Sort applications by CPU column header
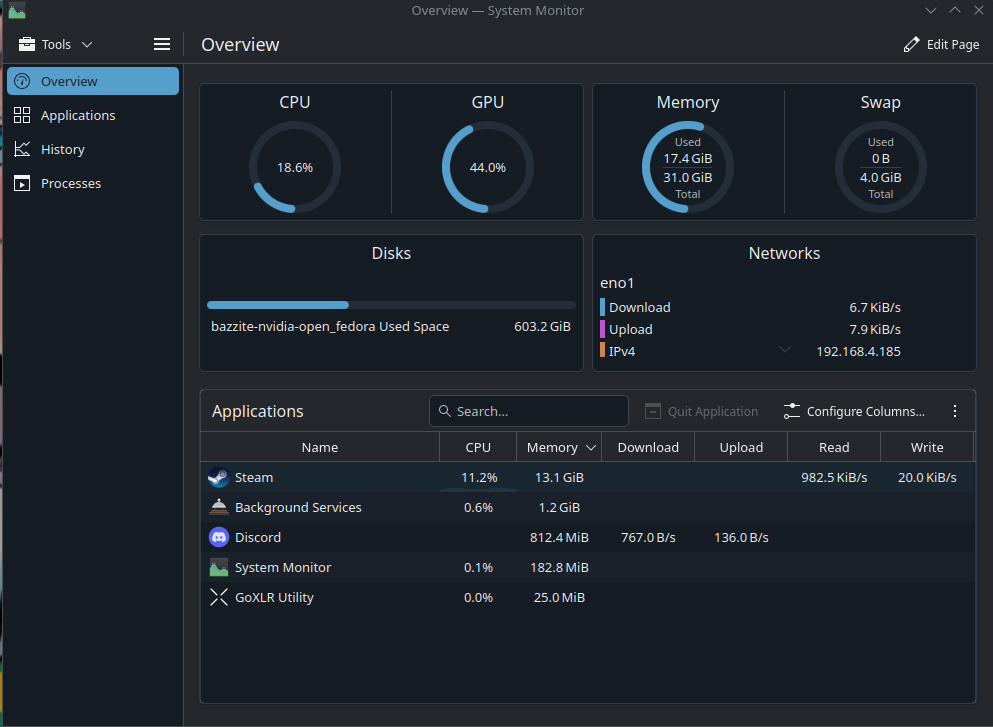993x727 pixels. 478,447
